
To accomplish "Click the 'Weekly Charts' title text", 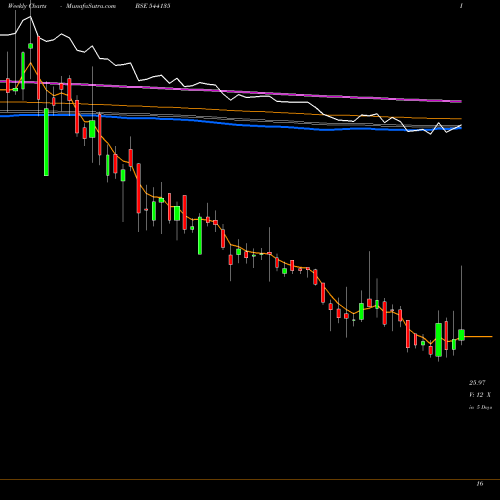I will (27, 6).
